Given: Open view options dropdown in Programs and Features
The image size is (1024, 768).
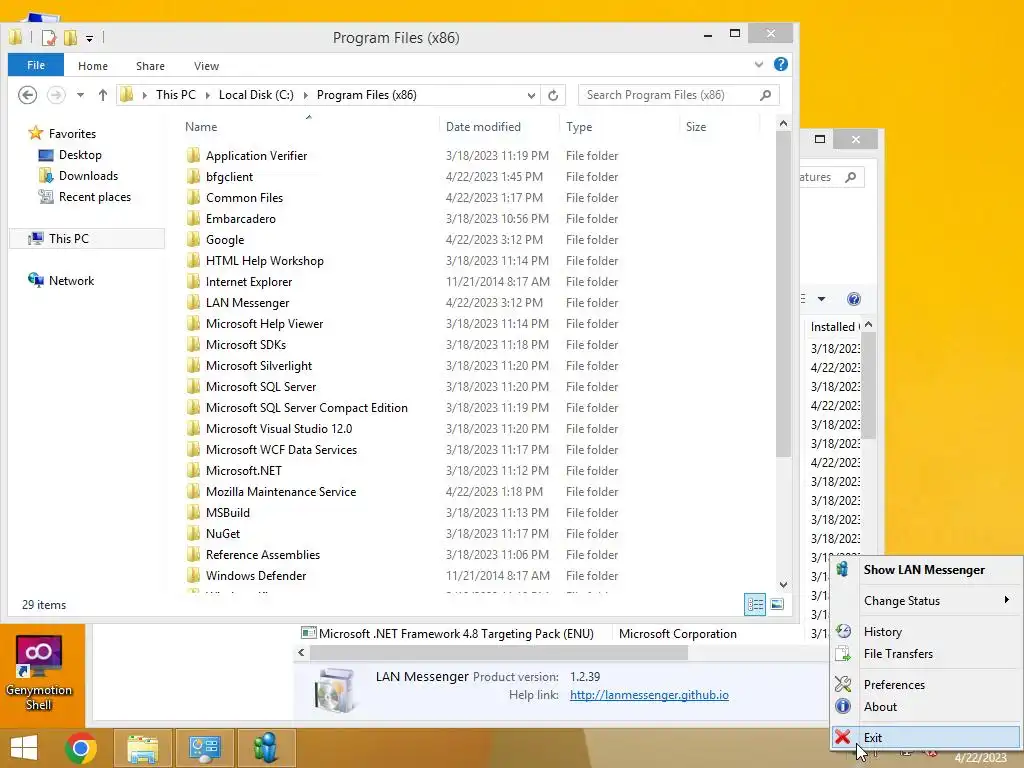Looking at the screenshot, I should click(x=822, y=299).
